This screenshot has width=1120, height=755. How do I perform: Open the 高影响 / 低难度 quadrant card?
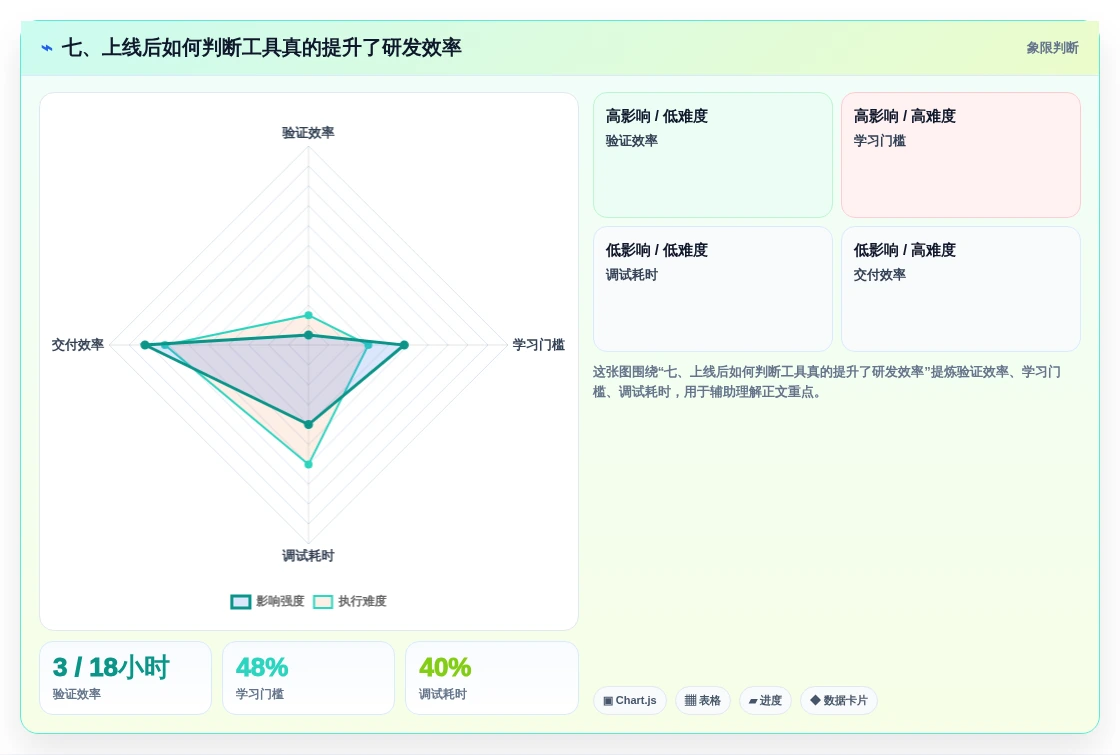point(713,155)
